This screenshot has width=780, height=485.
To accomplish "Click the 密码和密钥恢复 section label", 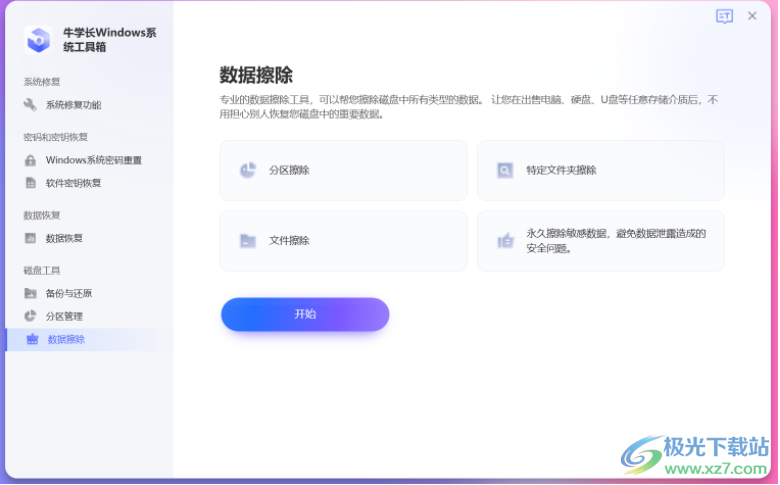I will 56,137.
